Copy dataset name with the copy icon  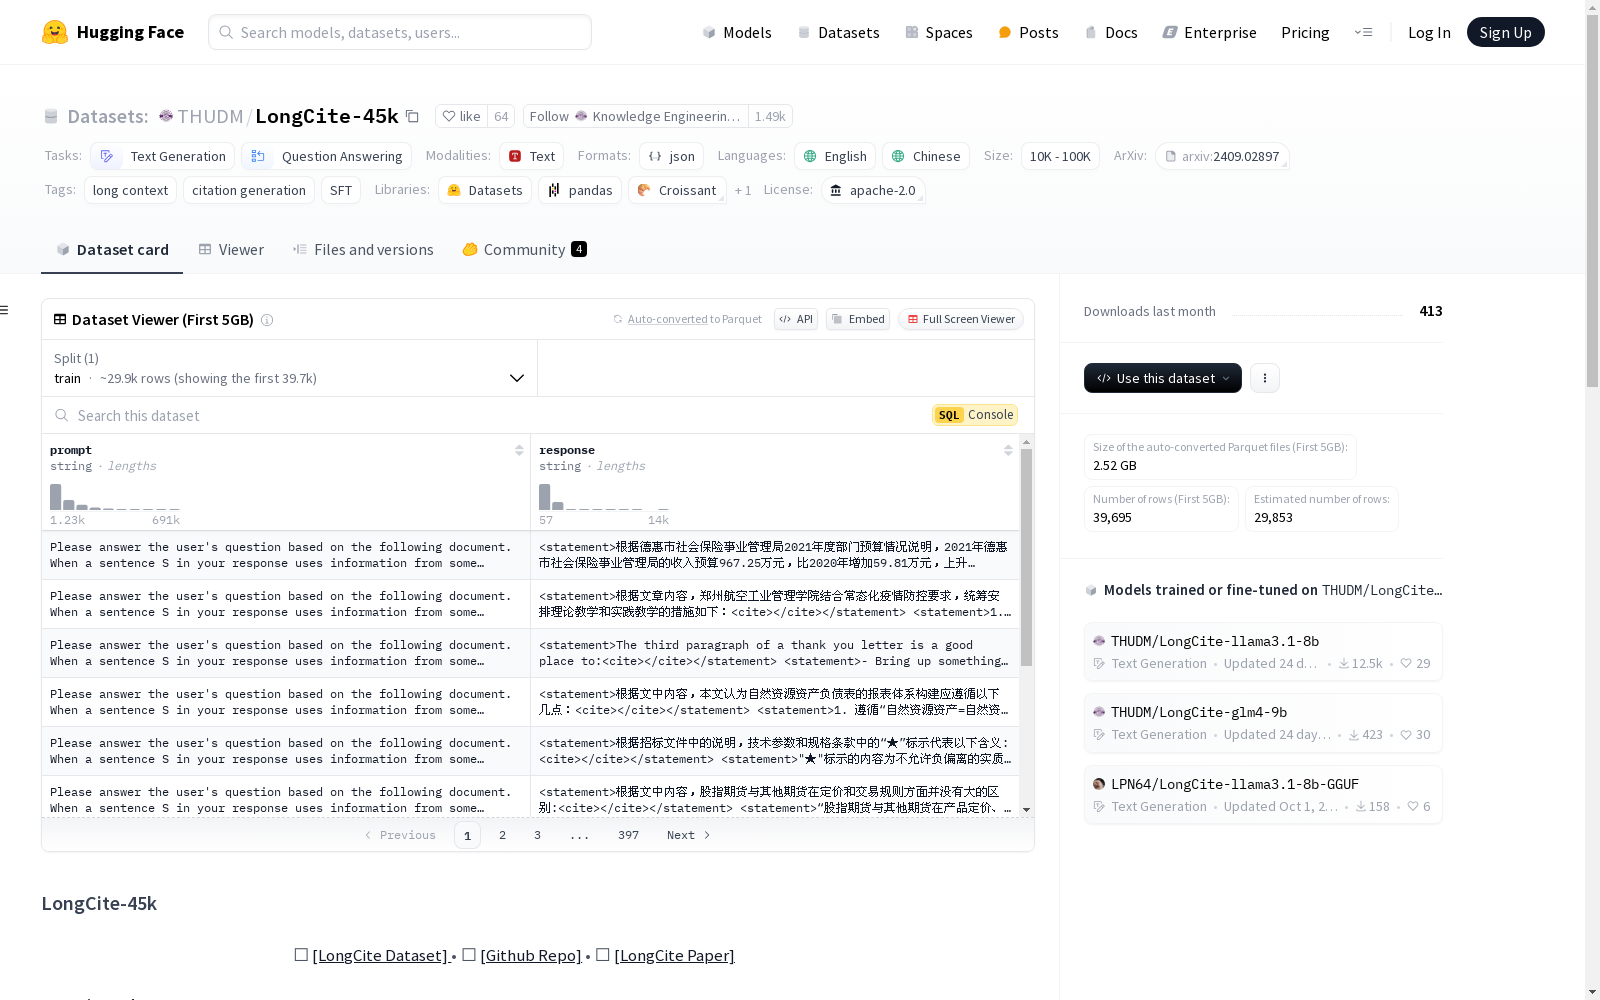click(412, 116)
